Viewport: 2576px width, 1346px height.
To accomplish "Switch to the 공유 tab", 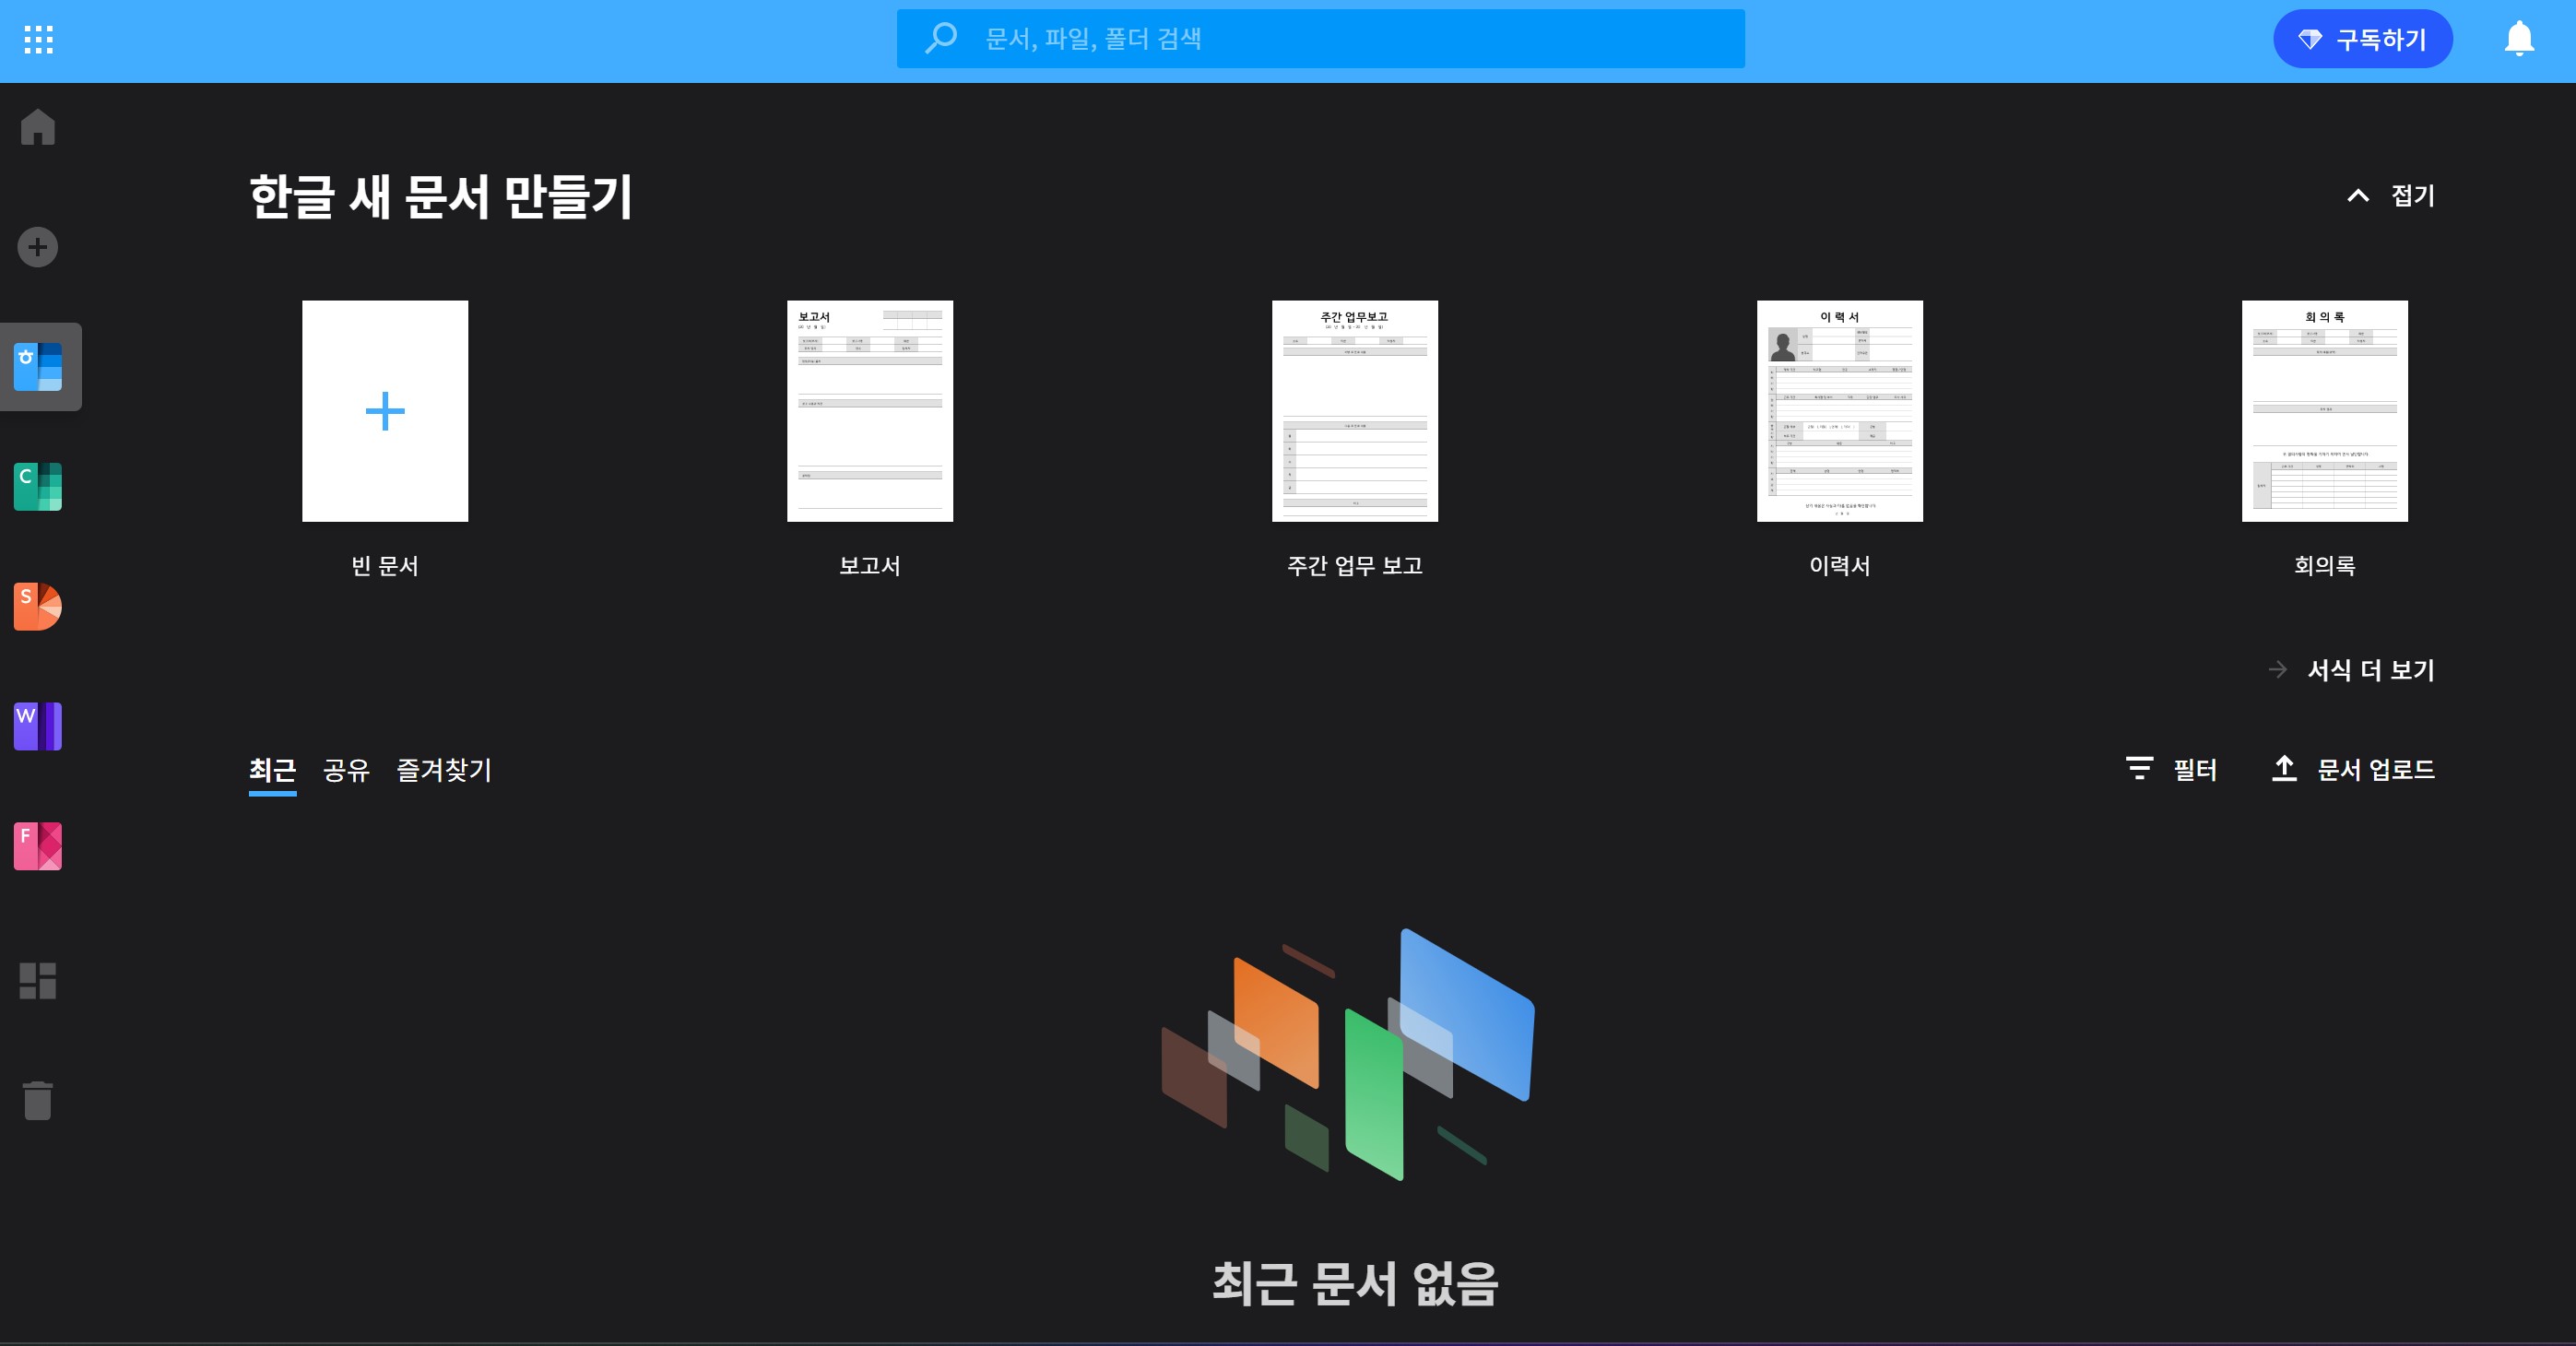I will coord(346,770).
